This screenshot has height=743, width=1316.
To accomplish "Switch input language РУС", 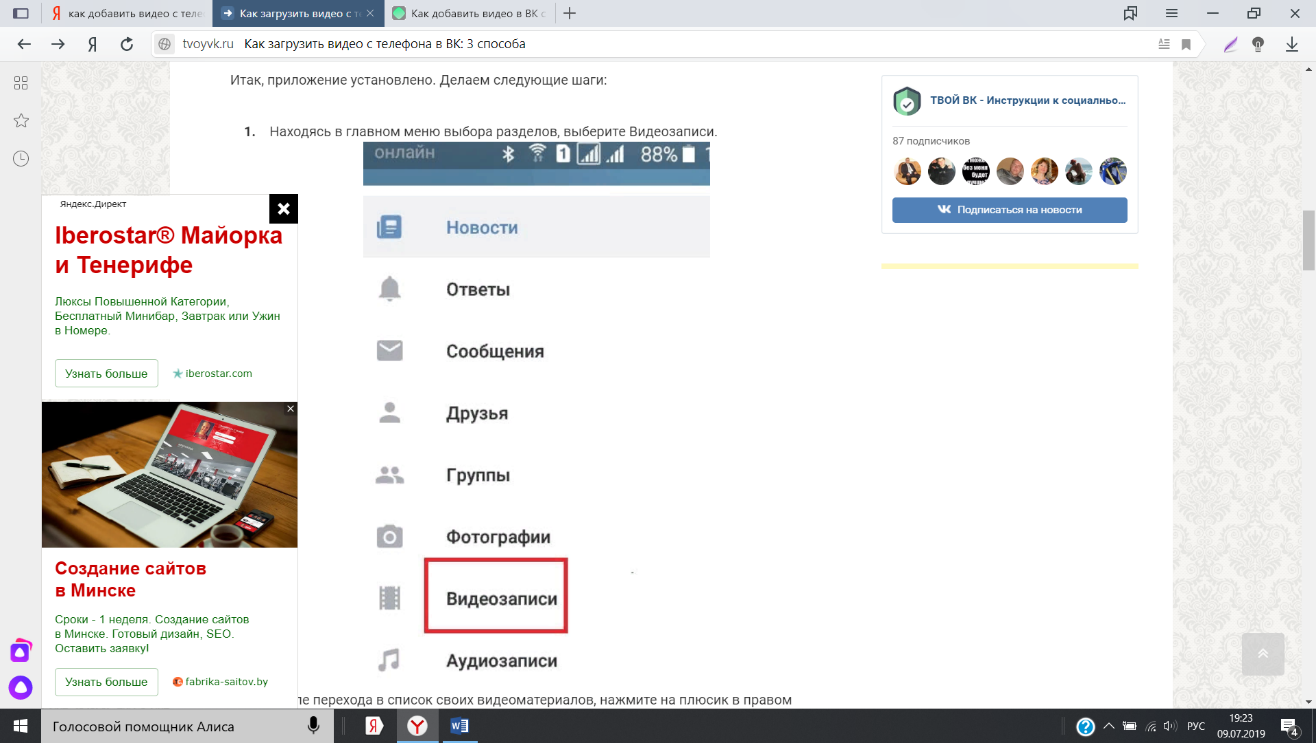I will [1196, 726].
